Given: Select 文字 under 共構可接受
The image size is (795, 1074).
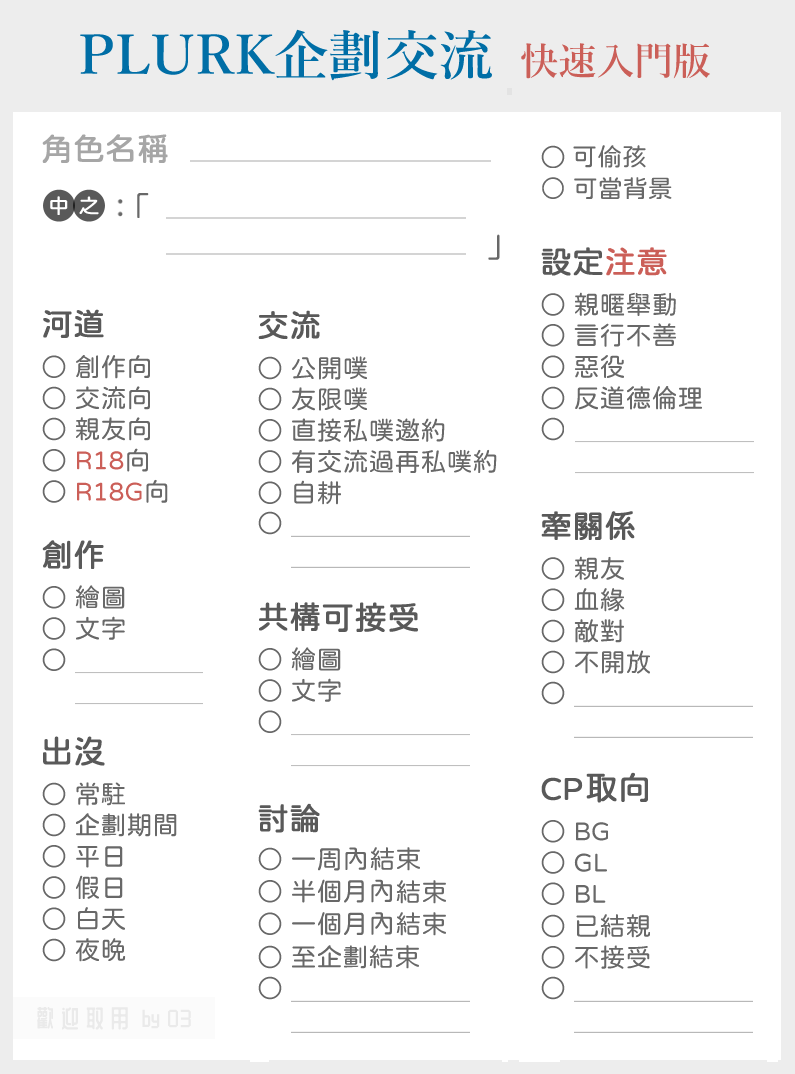Looking at the screenshot, I should click(x=270, y=690).
